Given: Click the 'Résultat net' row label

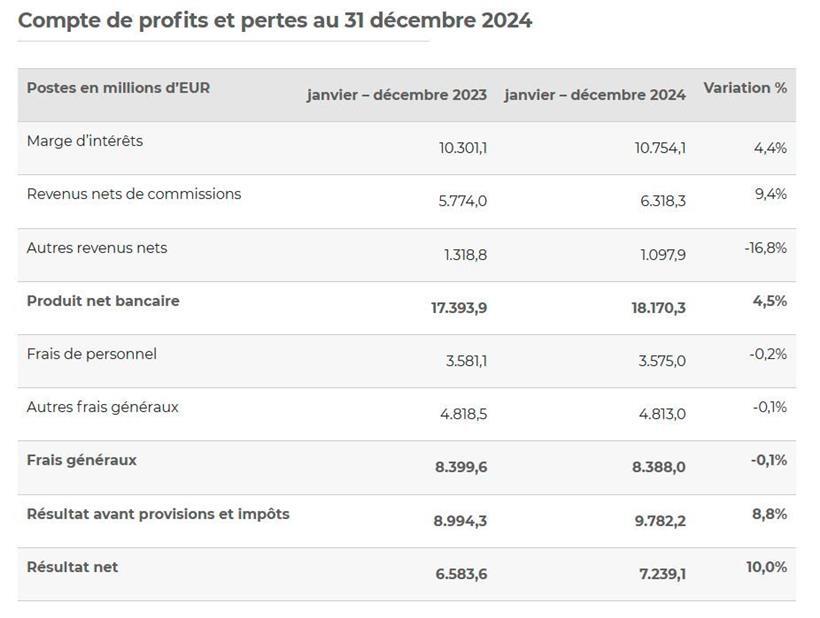Looking at the screenshot, I should (x=72, y=567).
